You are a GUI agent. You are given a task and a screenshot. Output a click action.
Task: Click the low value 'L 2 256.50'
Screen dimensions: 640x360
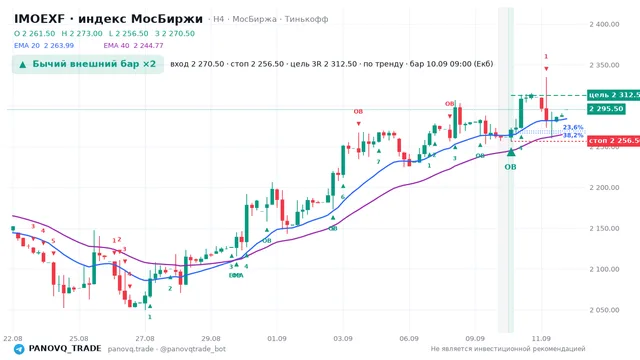129,33
